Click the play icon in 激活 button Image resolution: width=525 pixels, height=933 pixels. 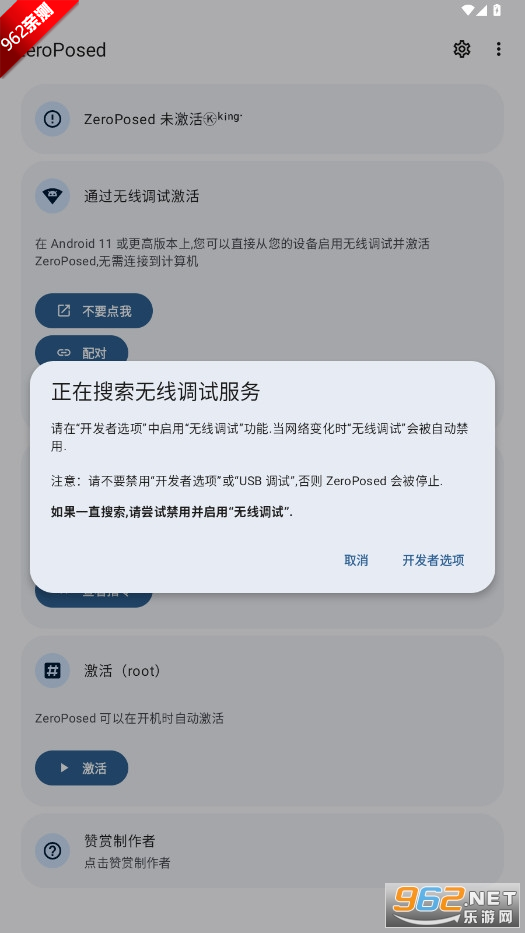click(64, 768)
